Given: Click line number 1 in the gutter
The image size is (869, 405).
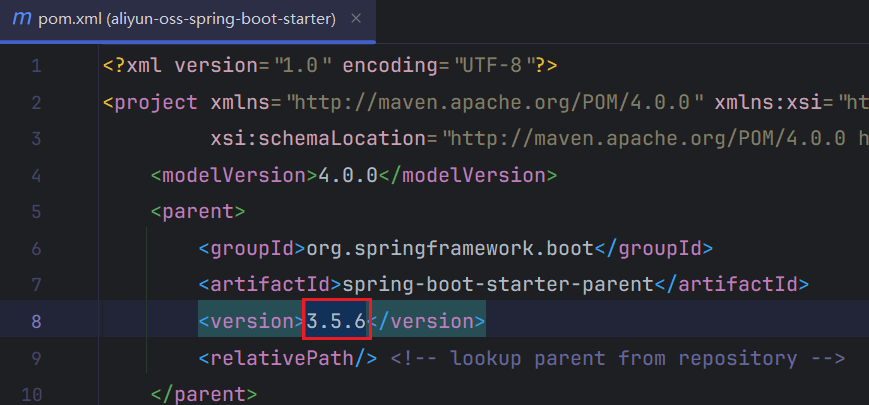Looking at the screenshot, I should [x=36, y=67].
